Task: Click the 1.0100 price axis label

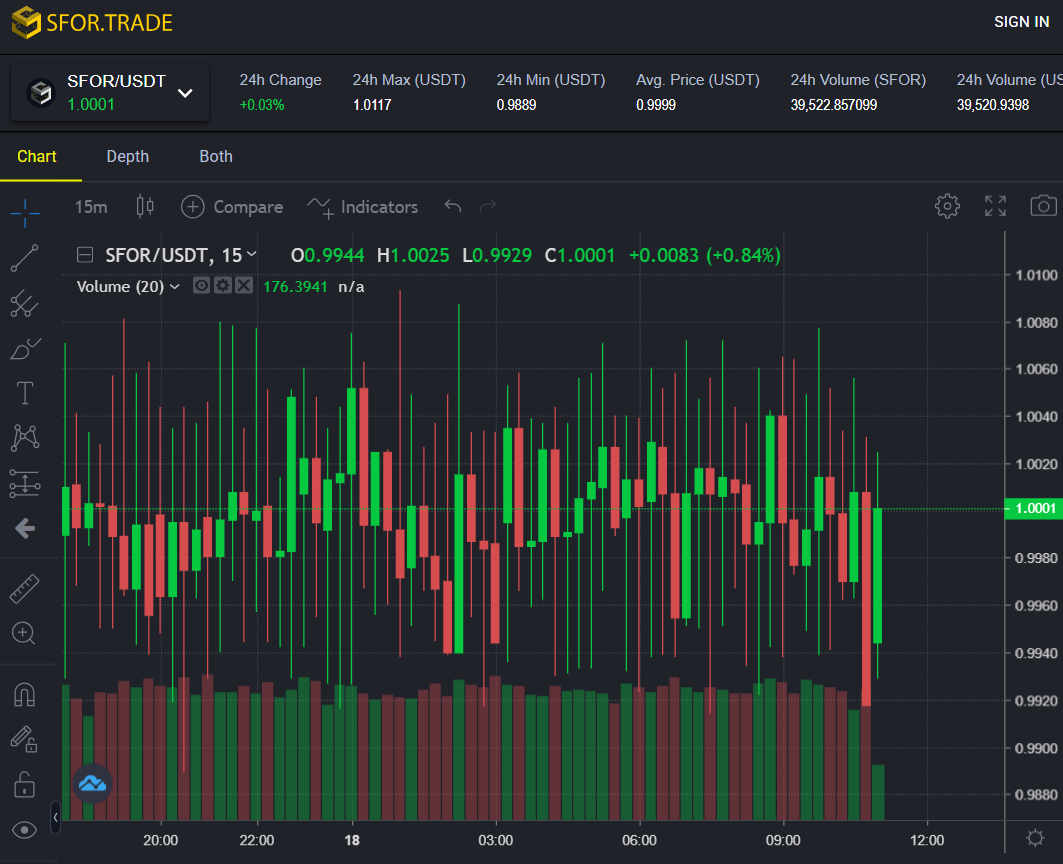Action: click(1036, 275)
